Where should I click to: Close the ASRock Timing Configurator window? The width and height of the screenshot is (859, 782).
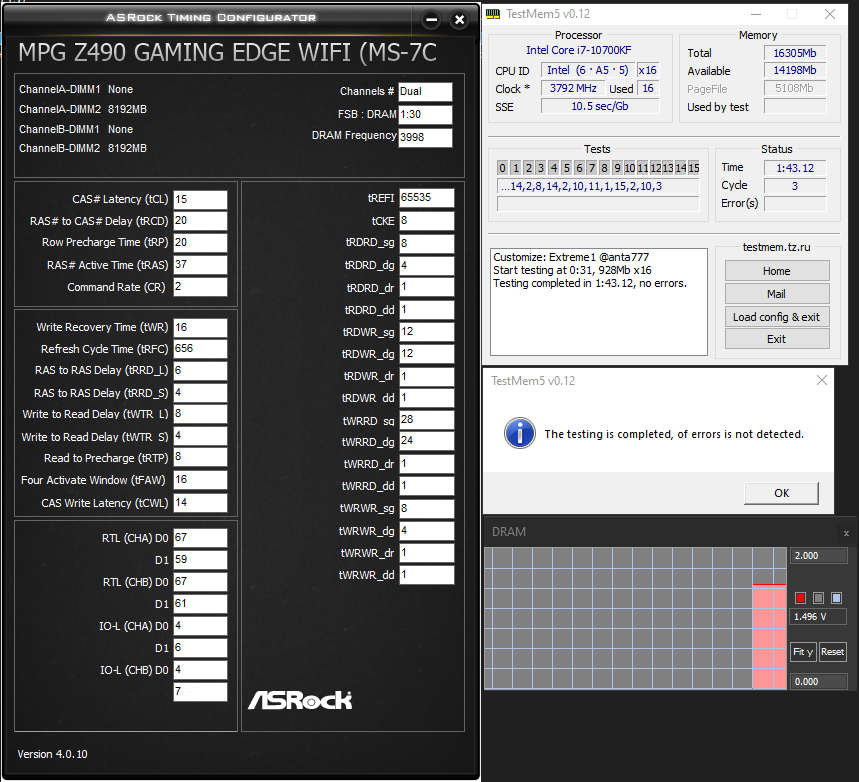[x=459, y=20]
